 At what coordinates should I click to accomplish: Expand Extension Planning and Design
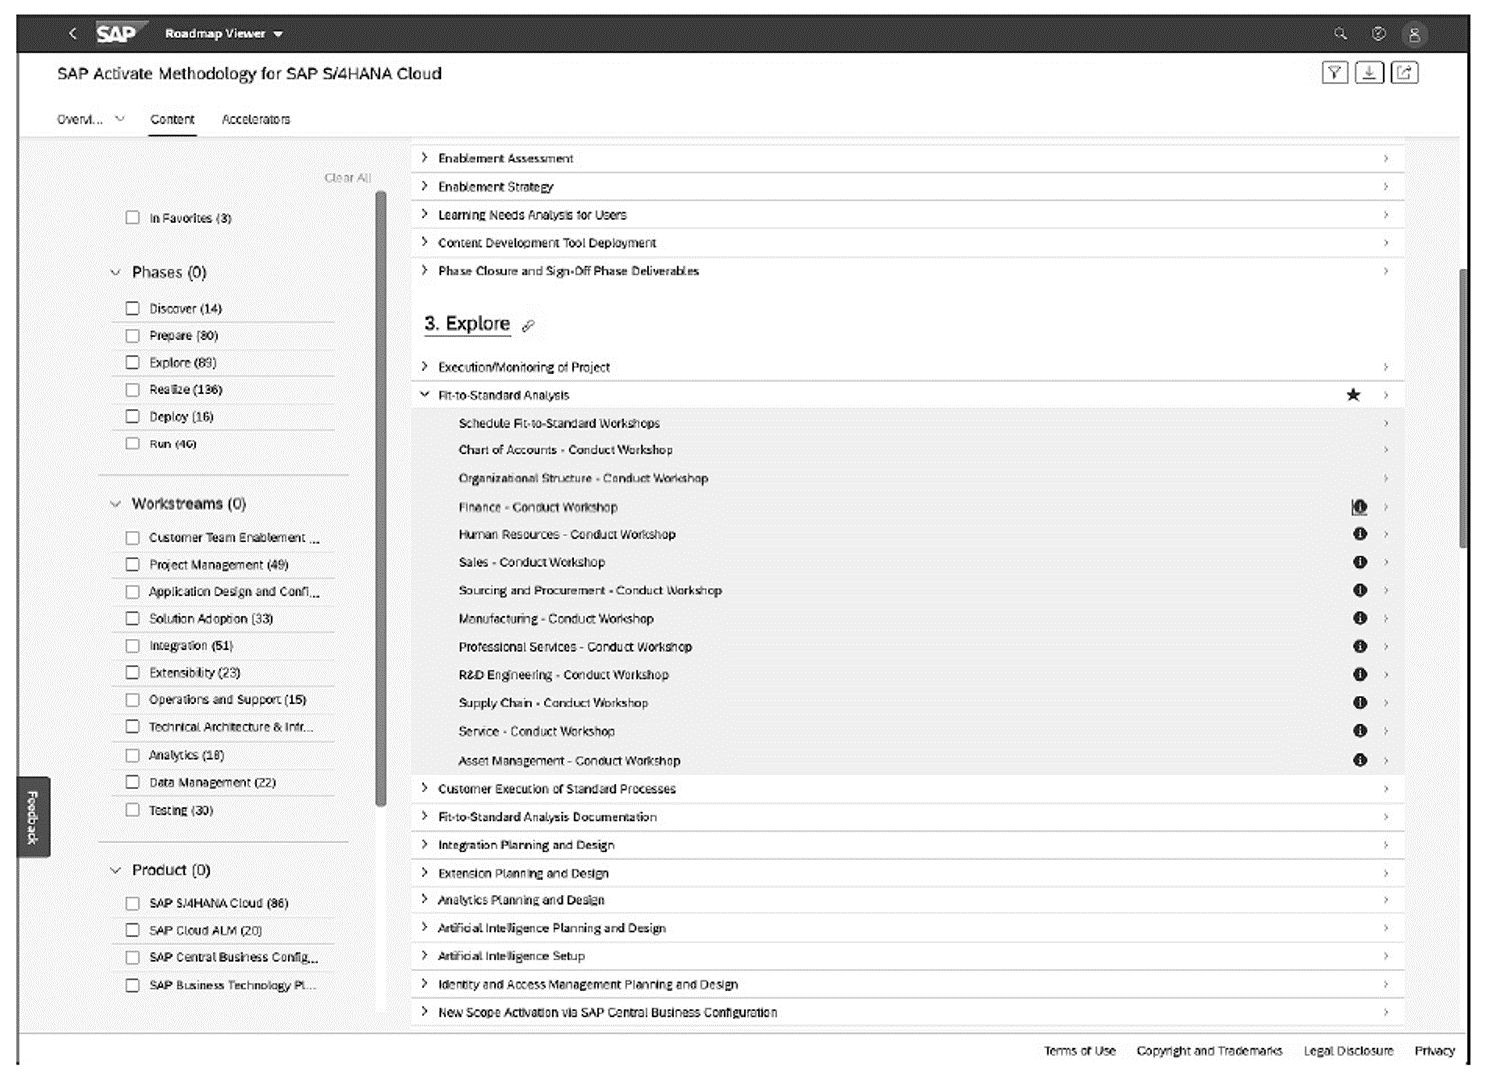point(424,872)
